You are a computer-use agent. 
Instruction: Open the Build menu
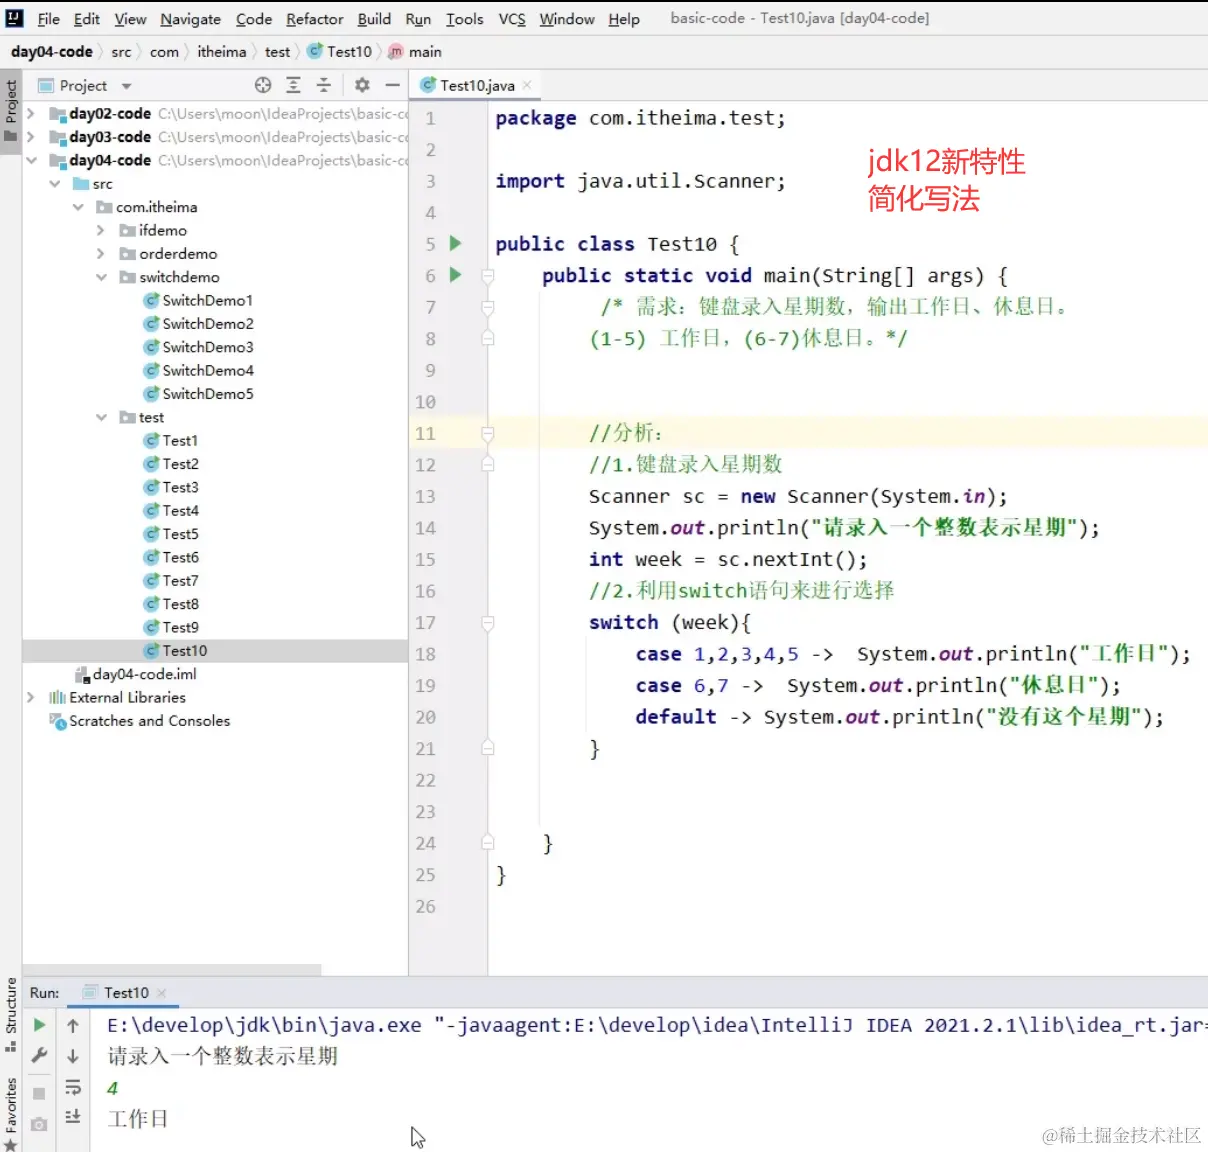pos(374,19)
